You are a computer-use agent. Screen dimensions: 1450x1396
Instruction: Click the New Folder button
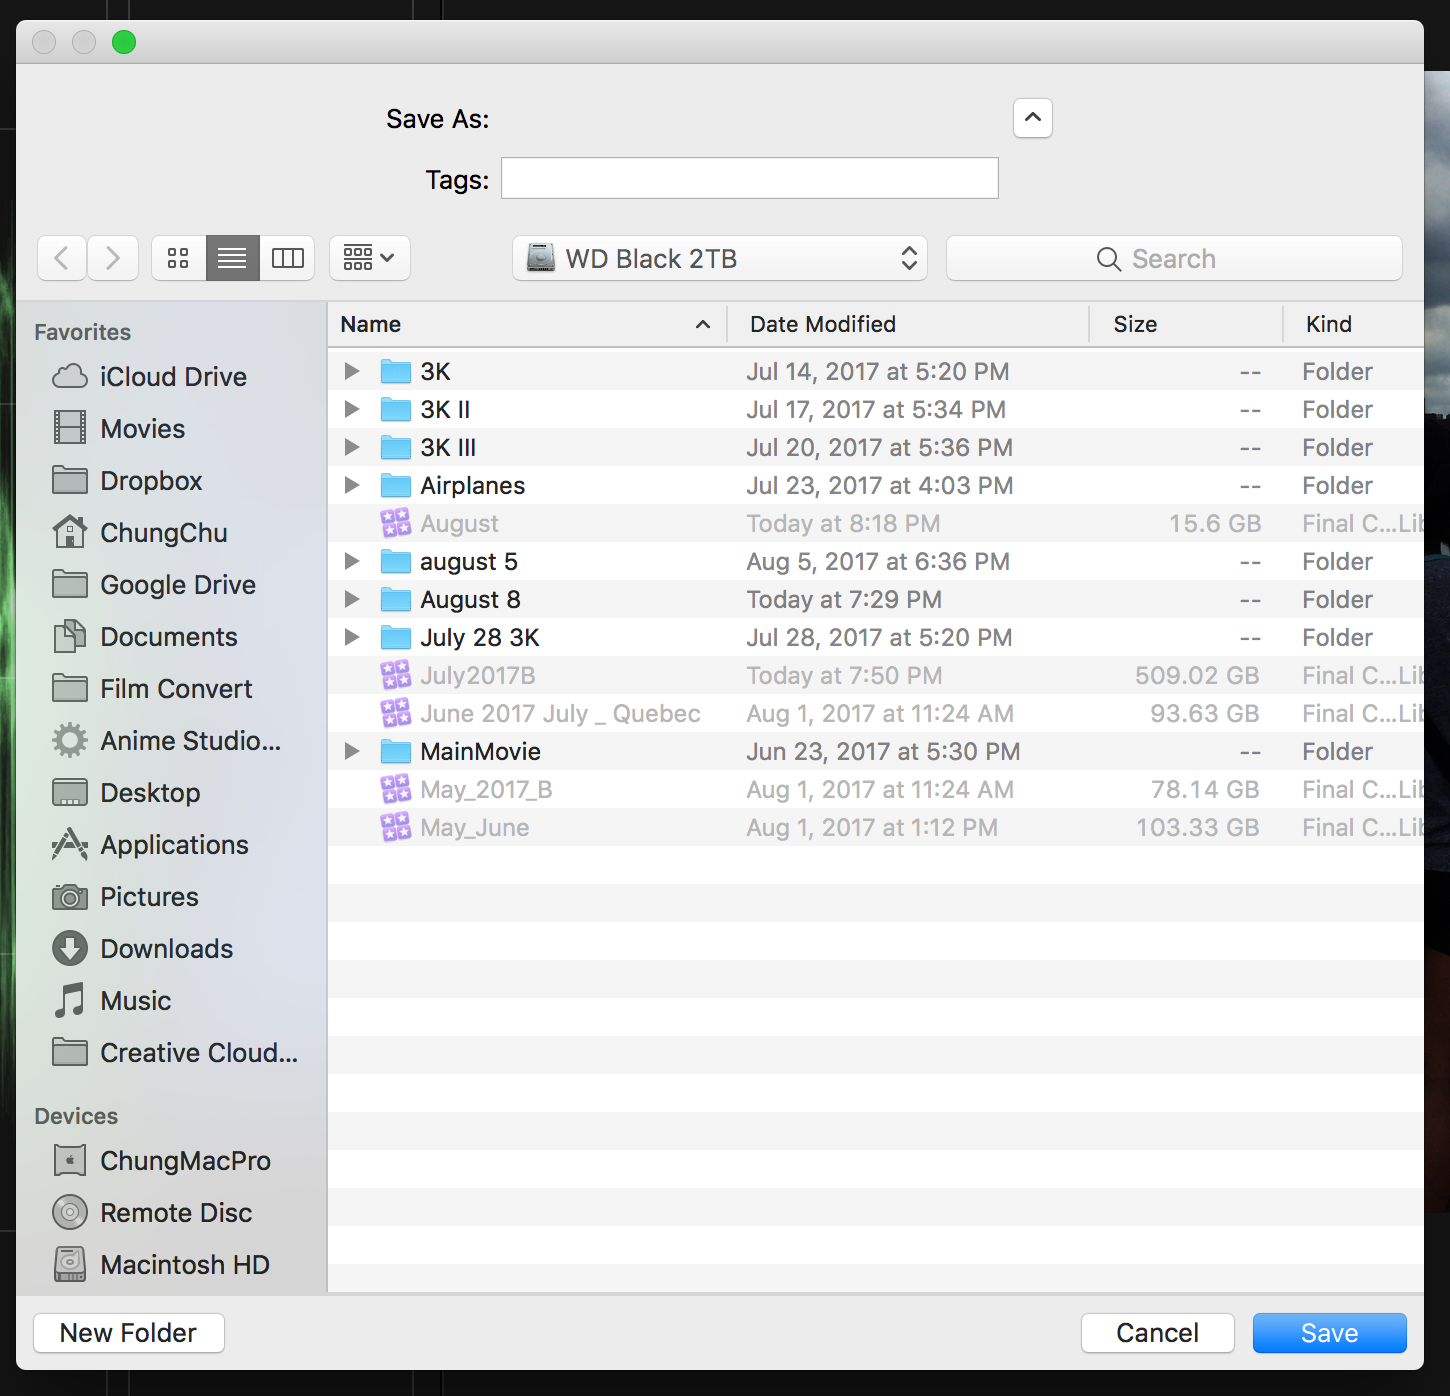(129, 1332)
